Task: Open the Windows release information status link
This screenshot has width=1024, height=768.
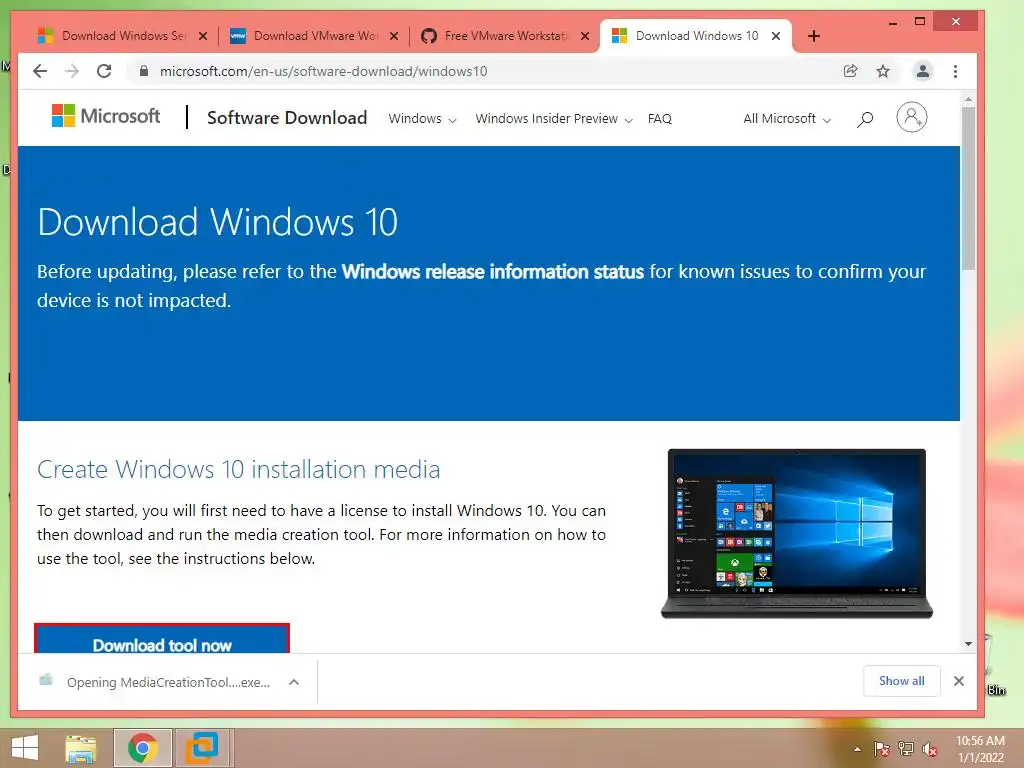Action: point(492,272)
